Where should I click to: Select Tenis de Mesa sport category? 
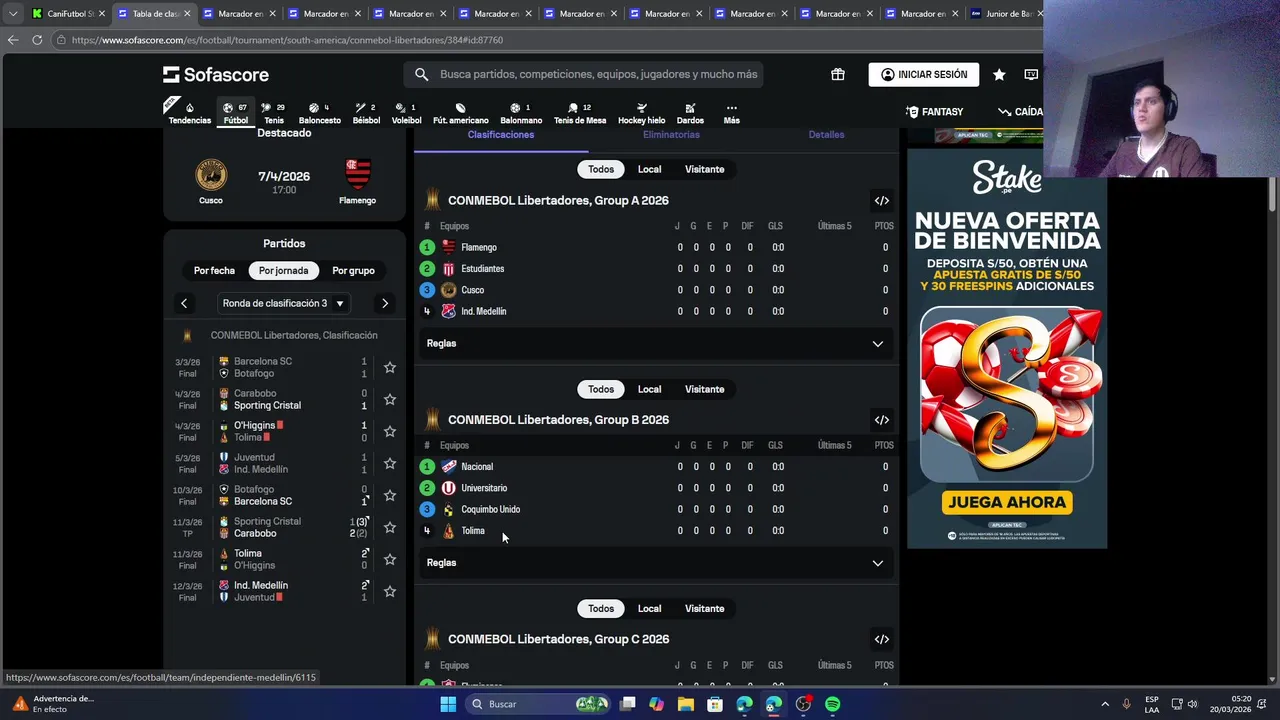coord(580,113)
